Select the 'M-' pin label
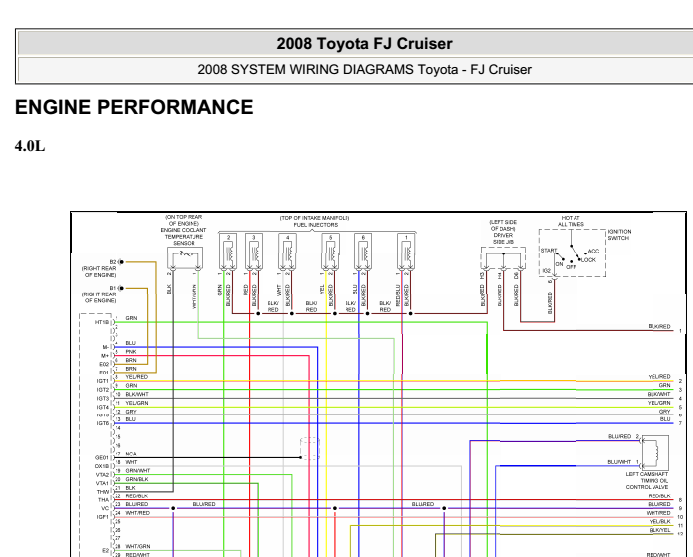The height and width of the screenshot is (557, 693). click(x=105, y=347)
